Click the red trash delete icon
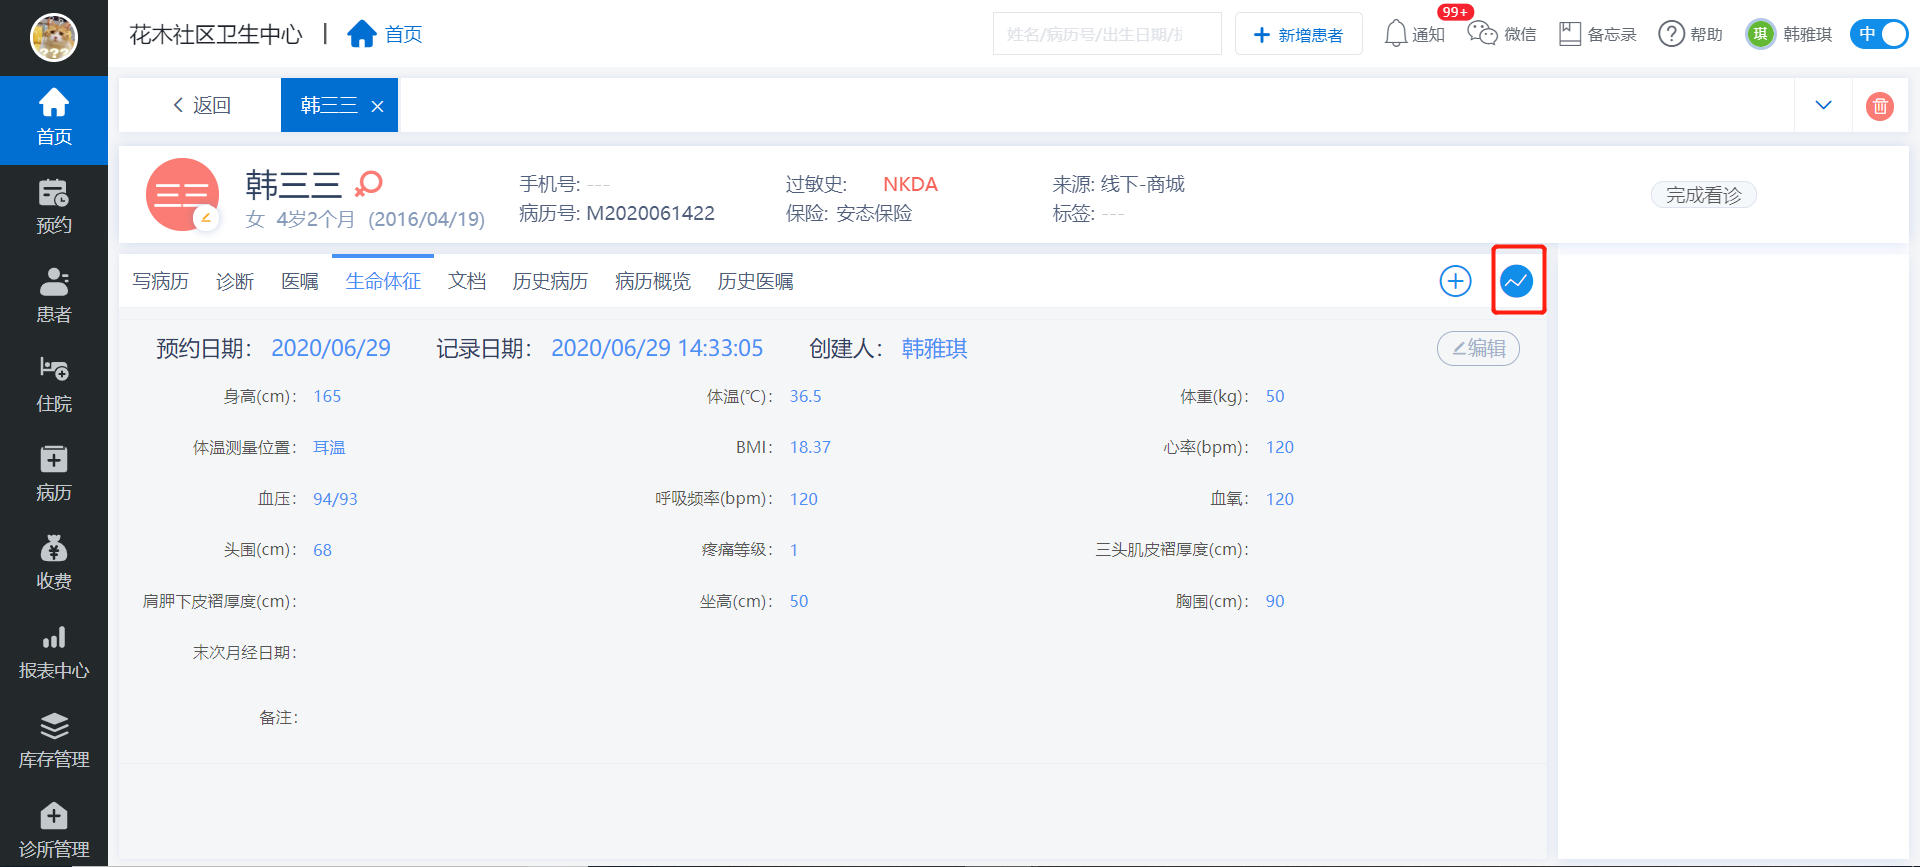 (1880, 105)
